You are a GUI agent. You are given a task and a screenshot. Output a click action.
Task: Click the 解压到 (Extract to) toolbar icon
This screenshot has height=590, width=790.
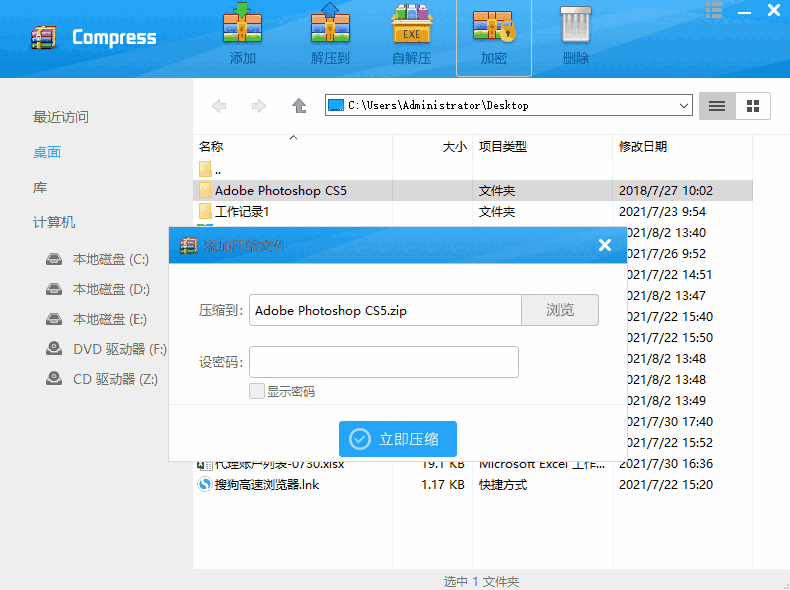coord(330,24)
